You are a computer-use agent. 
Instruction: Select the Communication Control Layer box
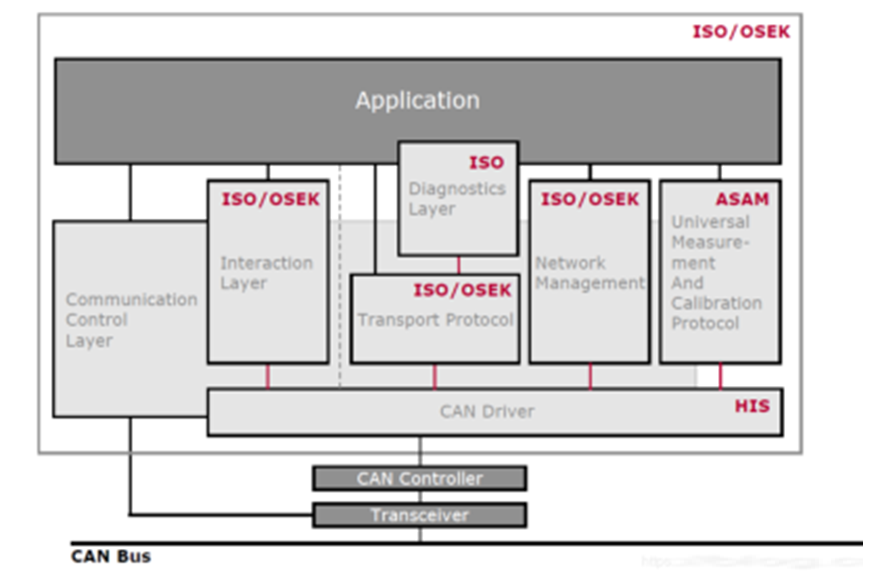pos(131,319)
